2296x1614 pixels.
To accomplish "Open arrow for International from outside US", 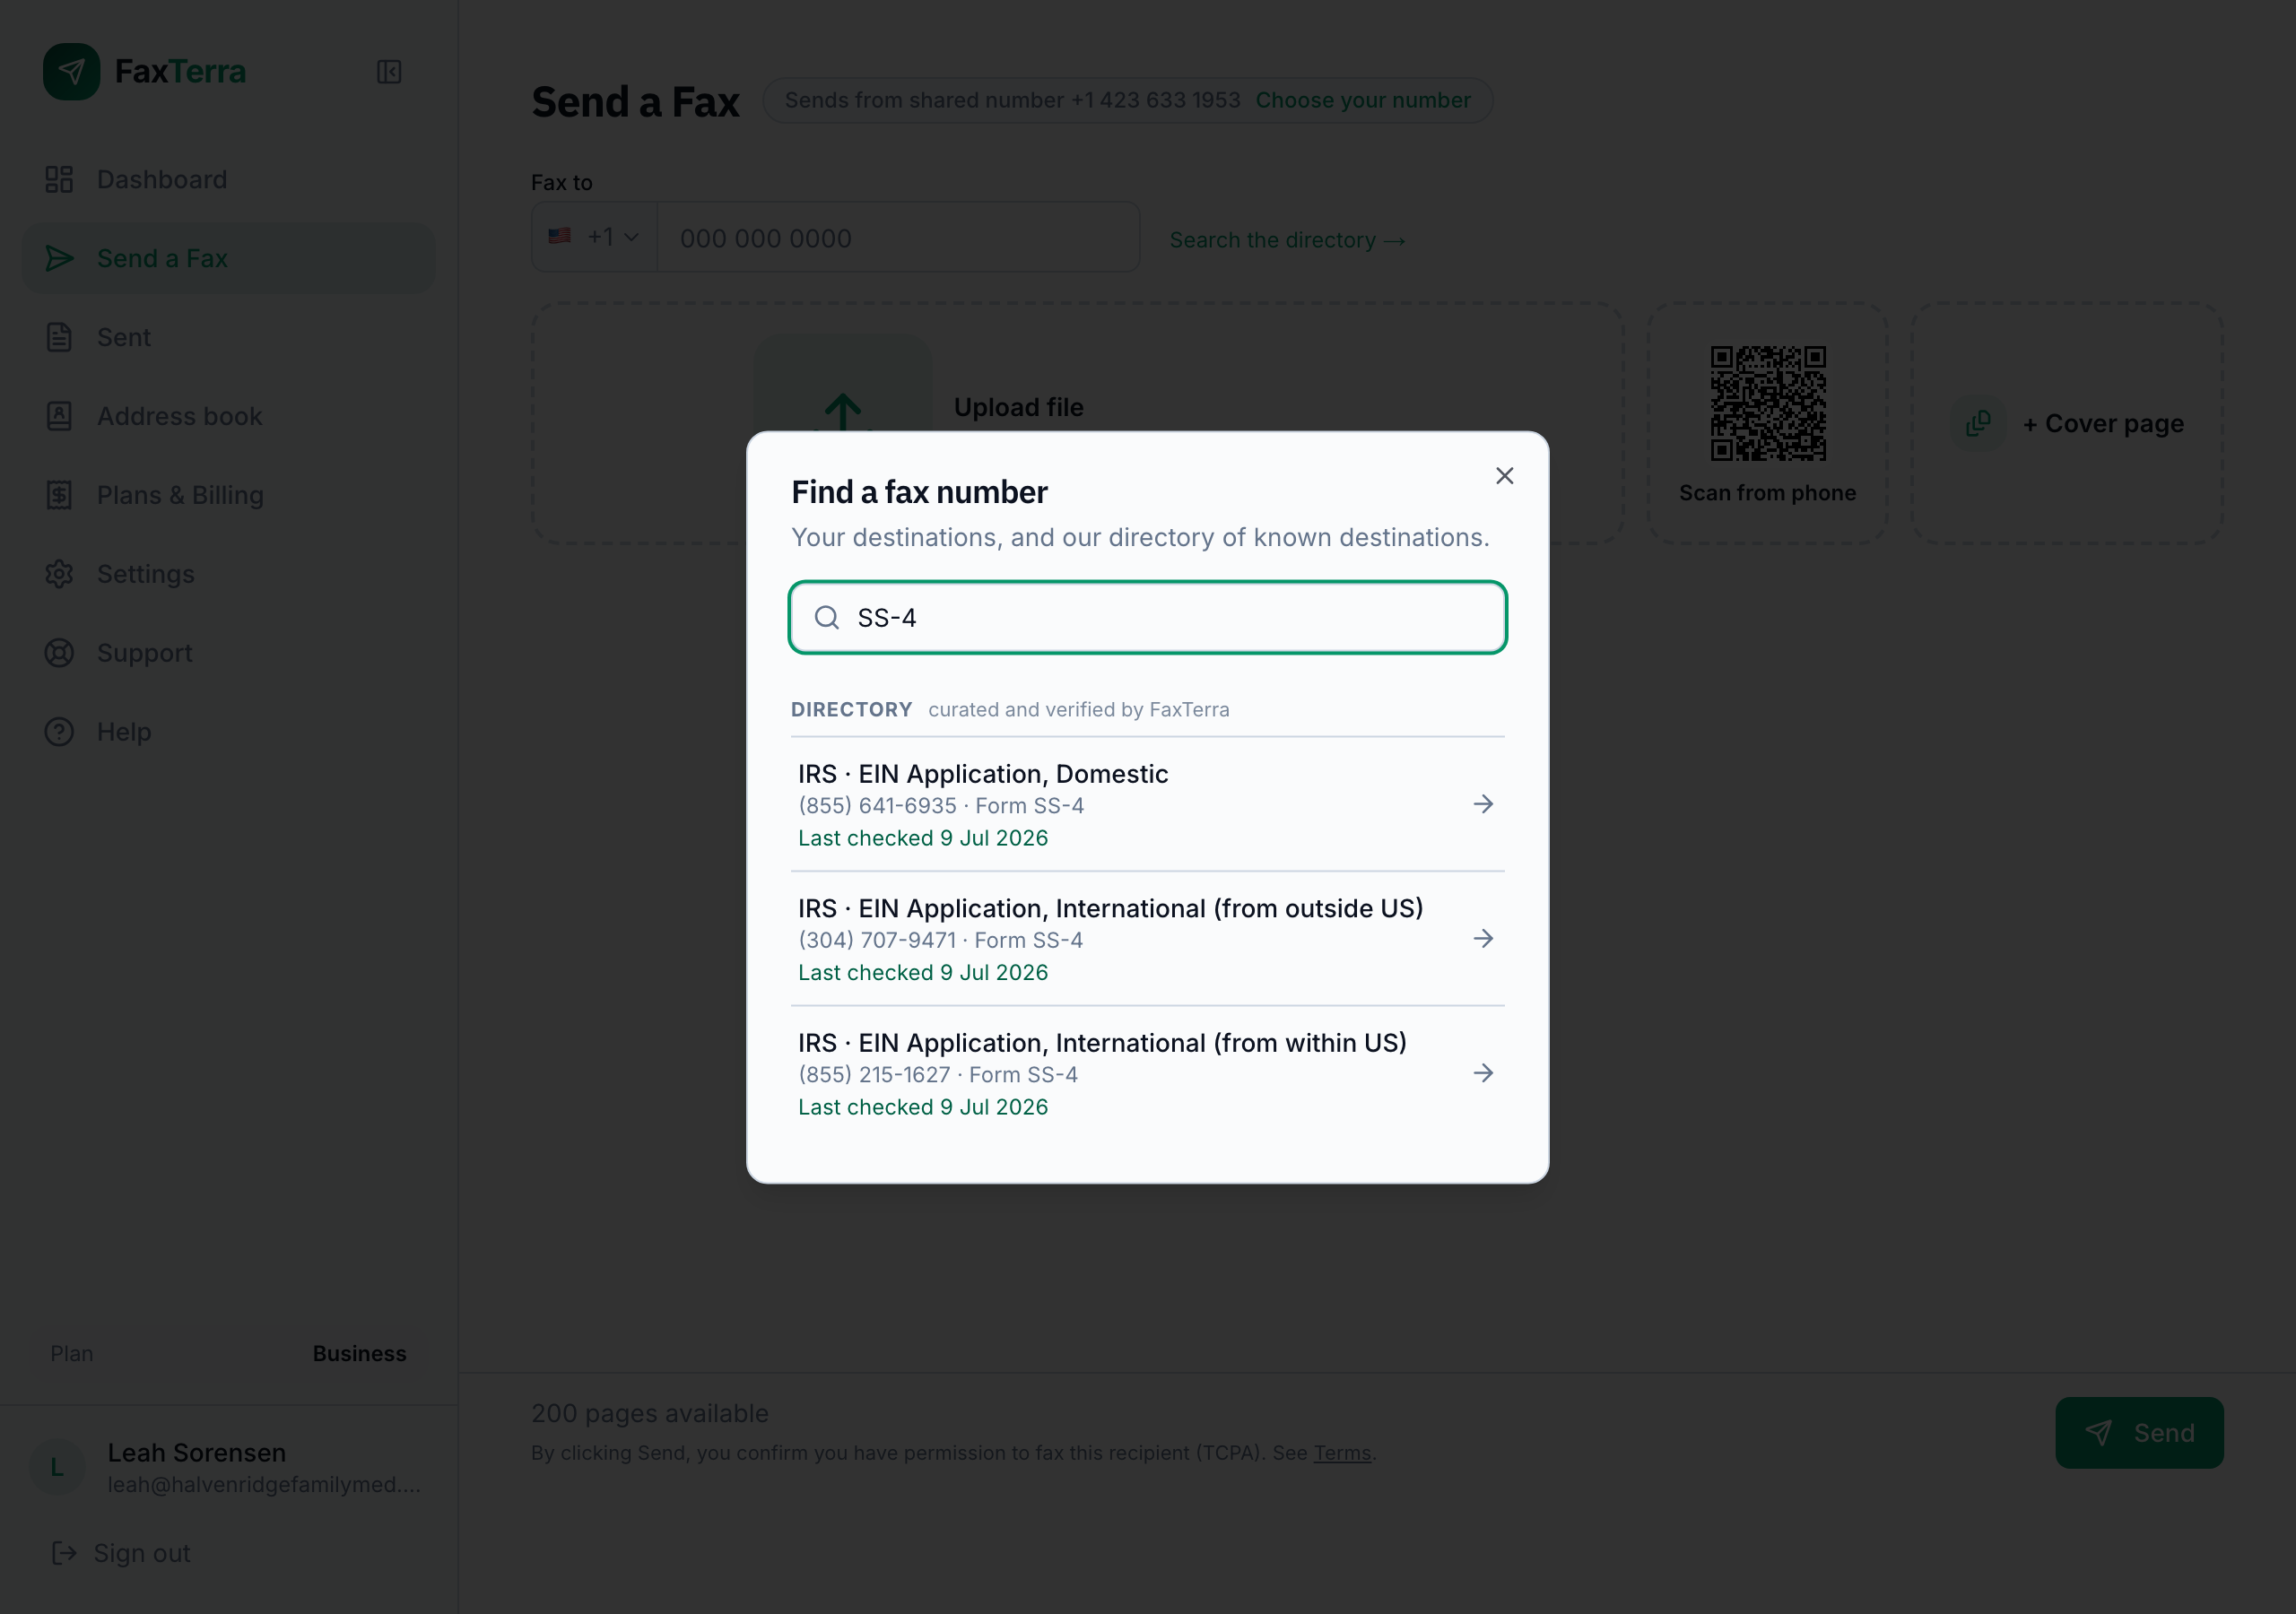I will (x=1483, y=939).
